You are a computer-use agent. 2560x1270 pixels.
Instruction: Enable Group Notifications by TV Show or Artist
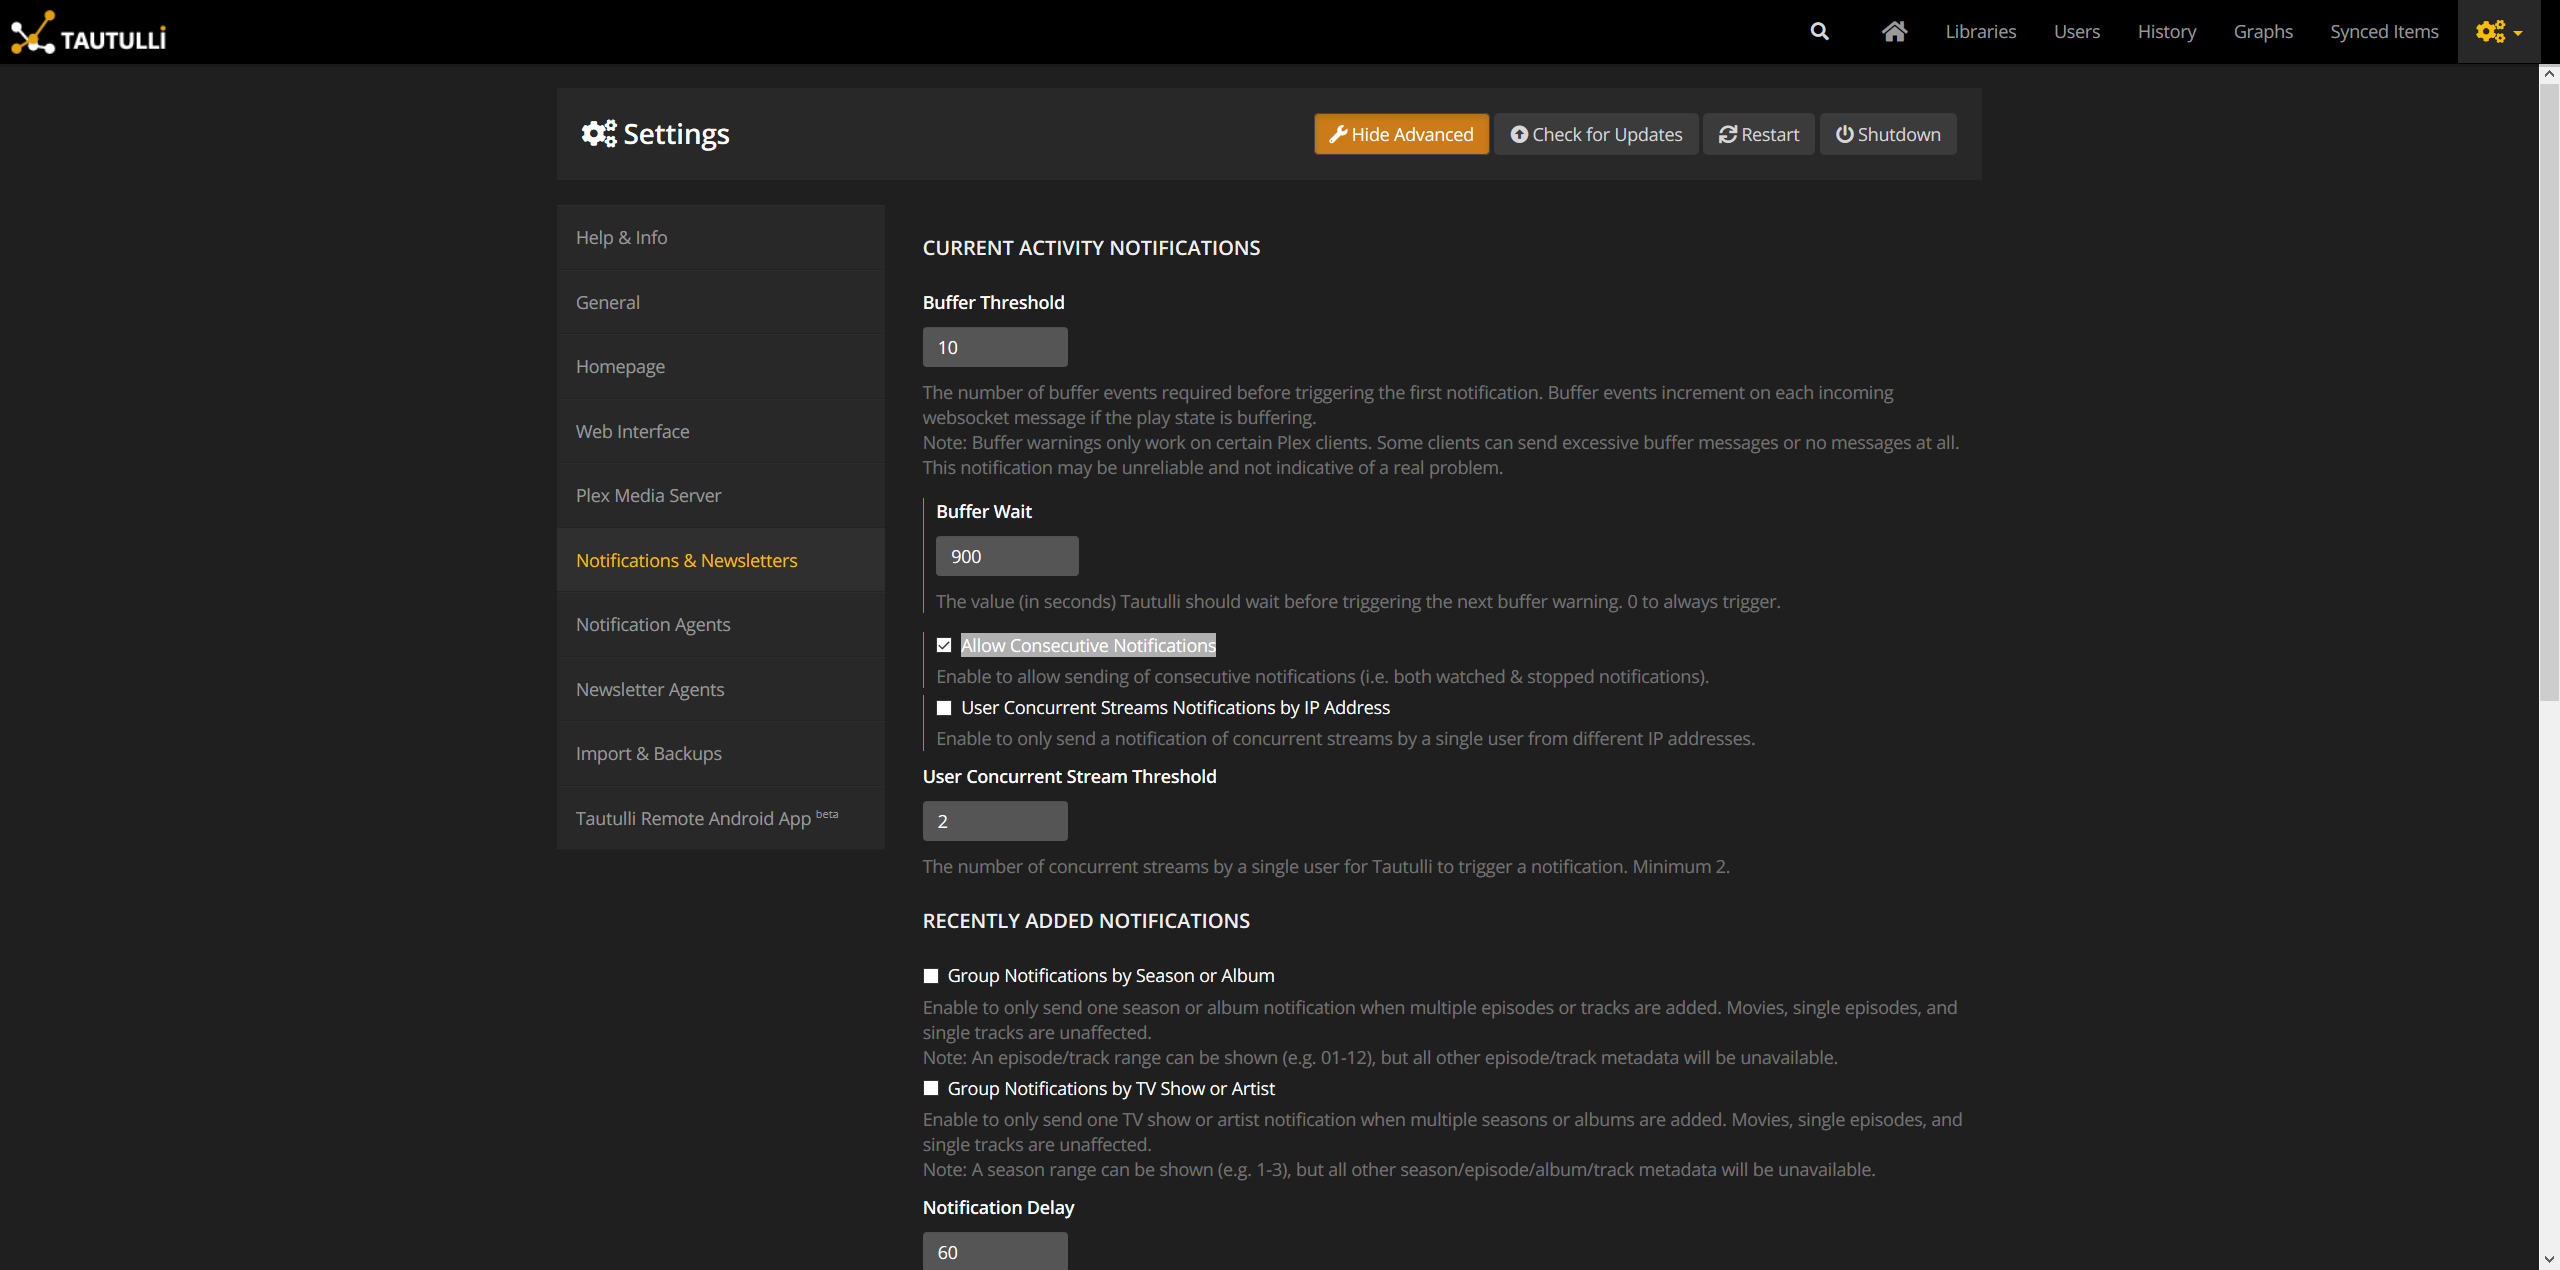coord(931,1089)
